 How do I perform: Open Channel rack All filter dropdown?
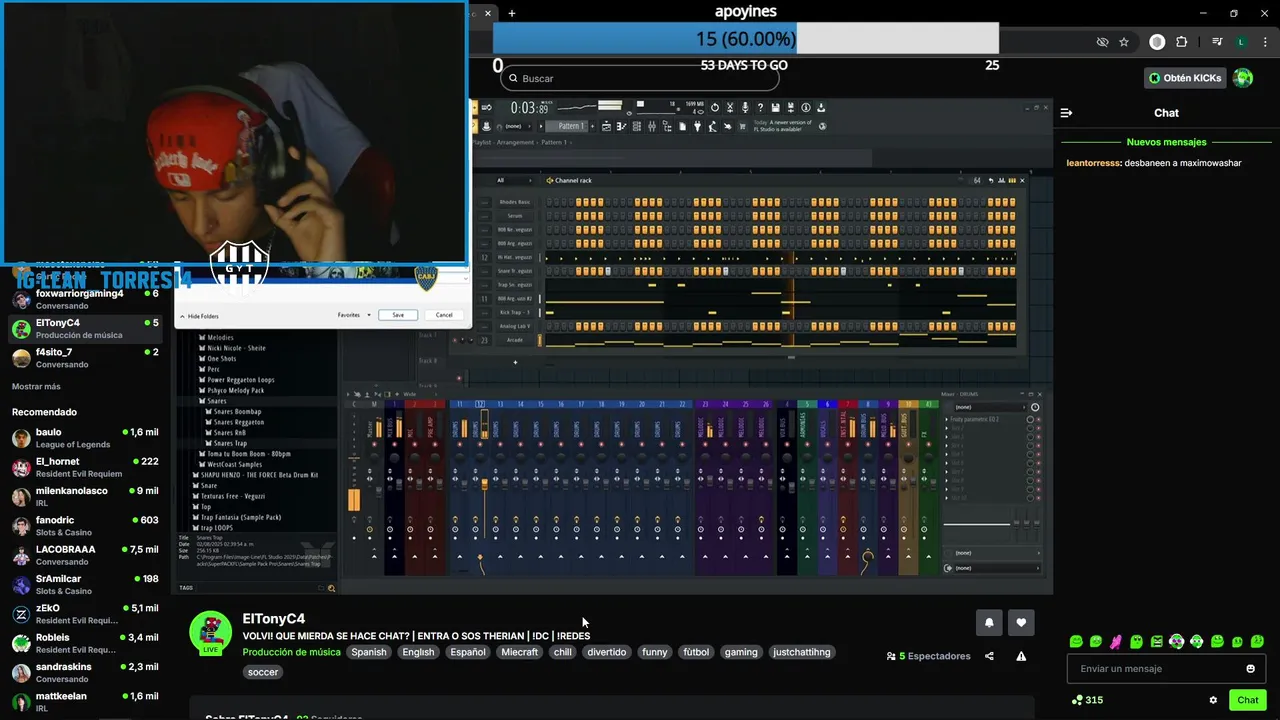coord(516,180)
